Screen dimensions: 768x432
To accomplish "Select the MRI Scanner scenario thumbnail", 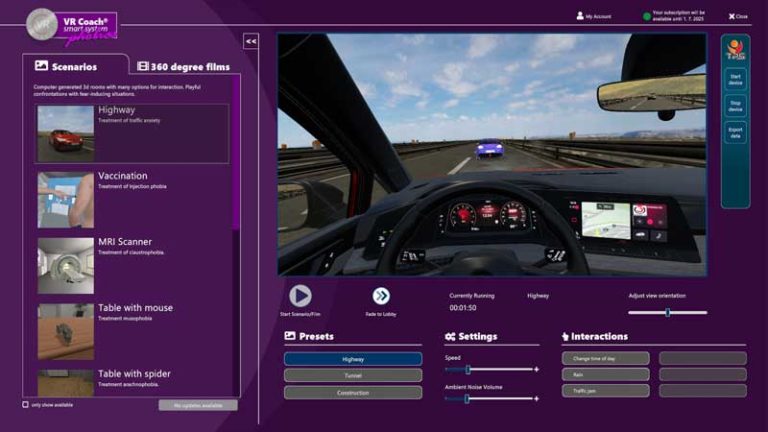I will [66, 265].
